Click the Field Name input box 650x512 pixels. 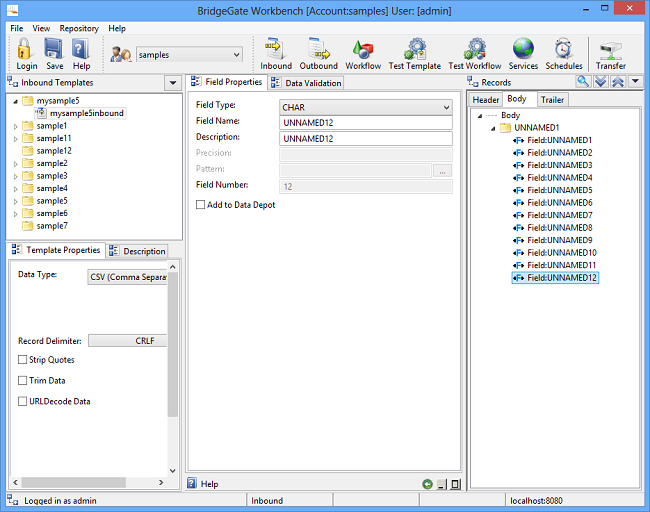366,123
